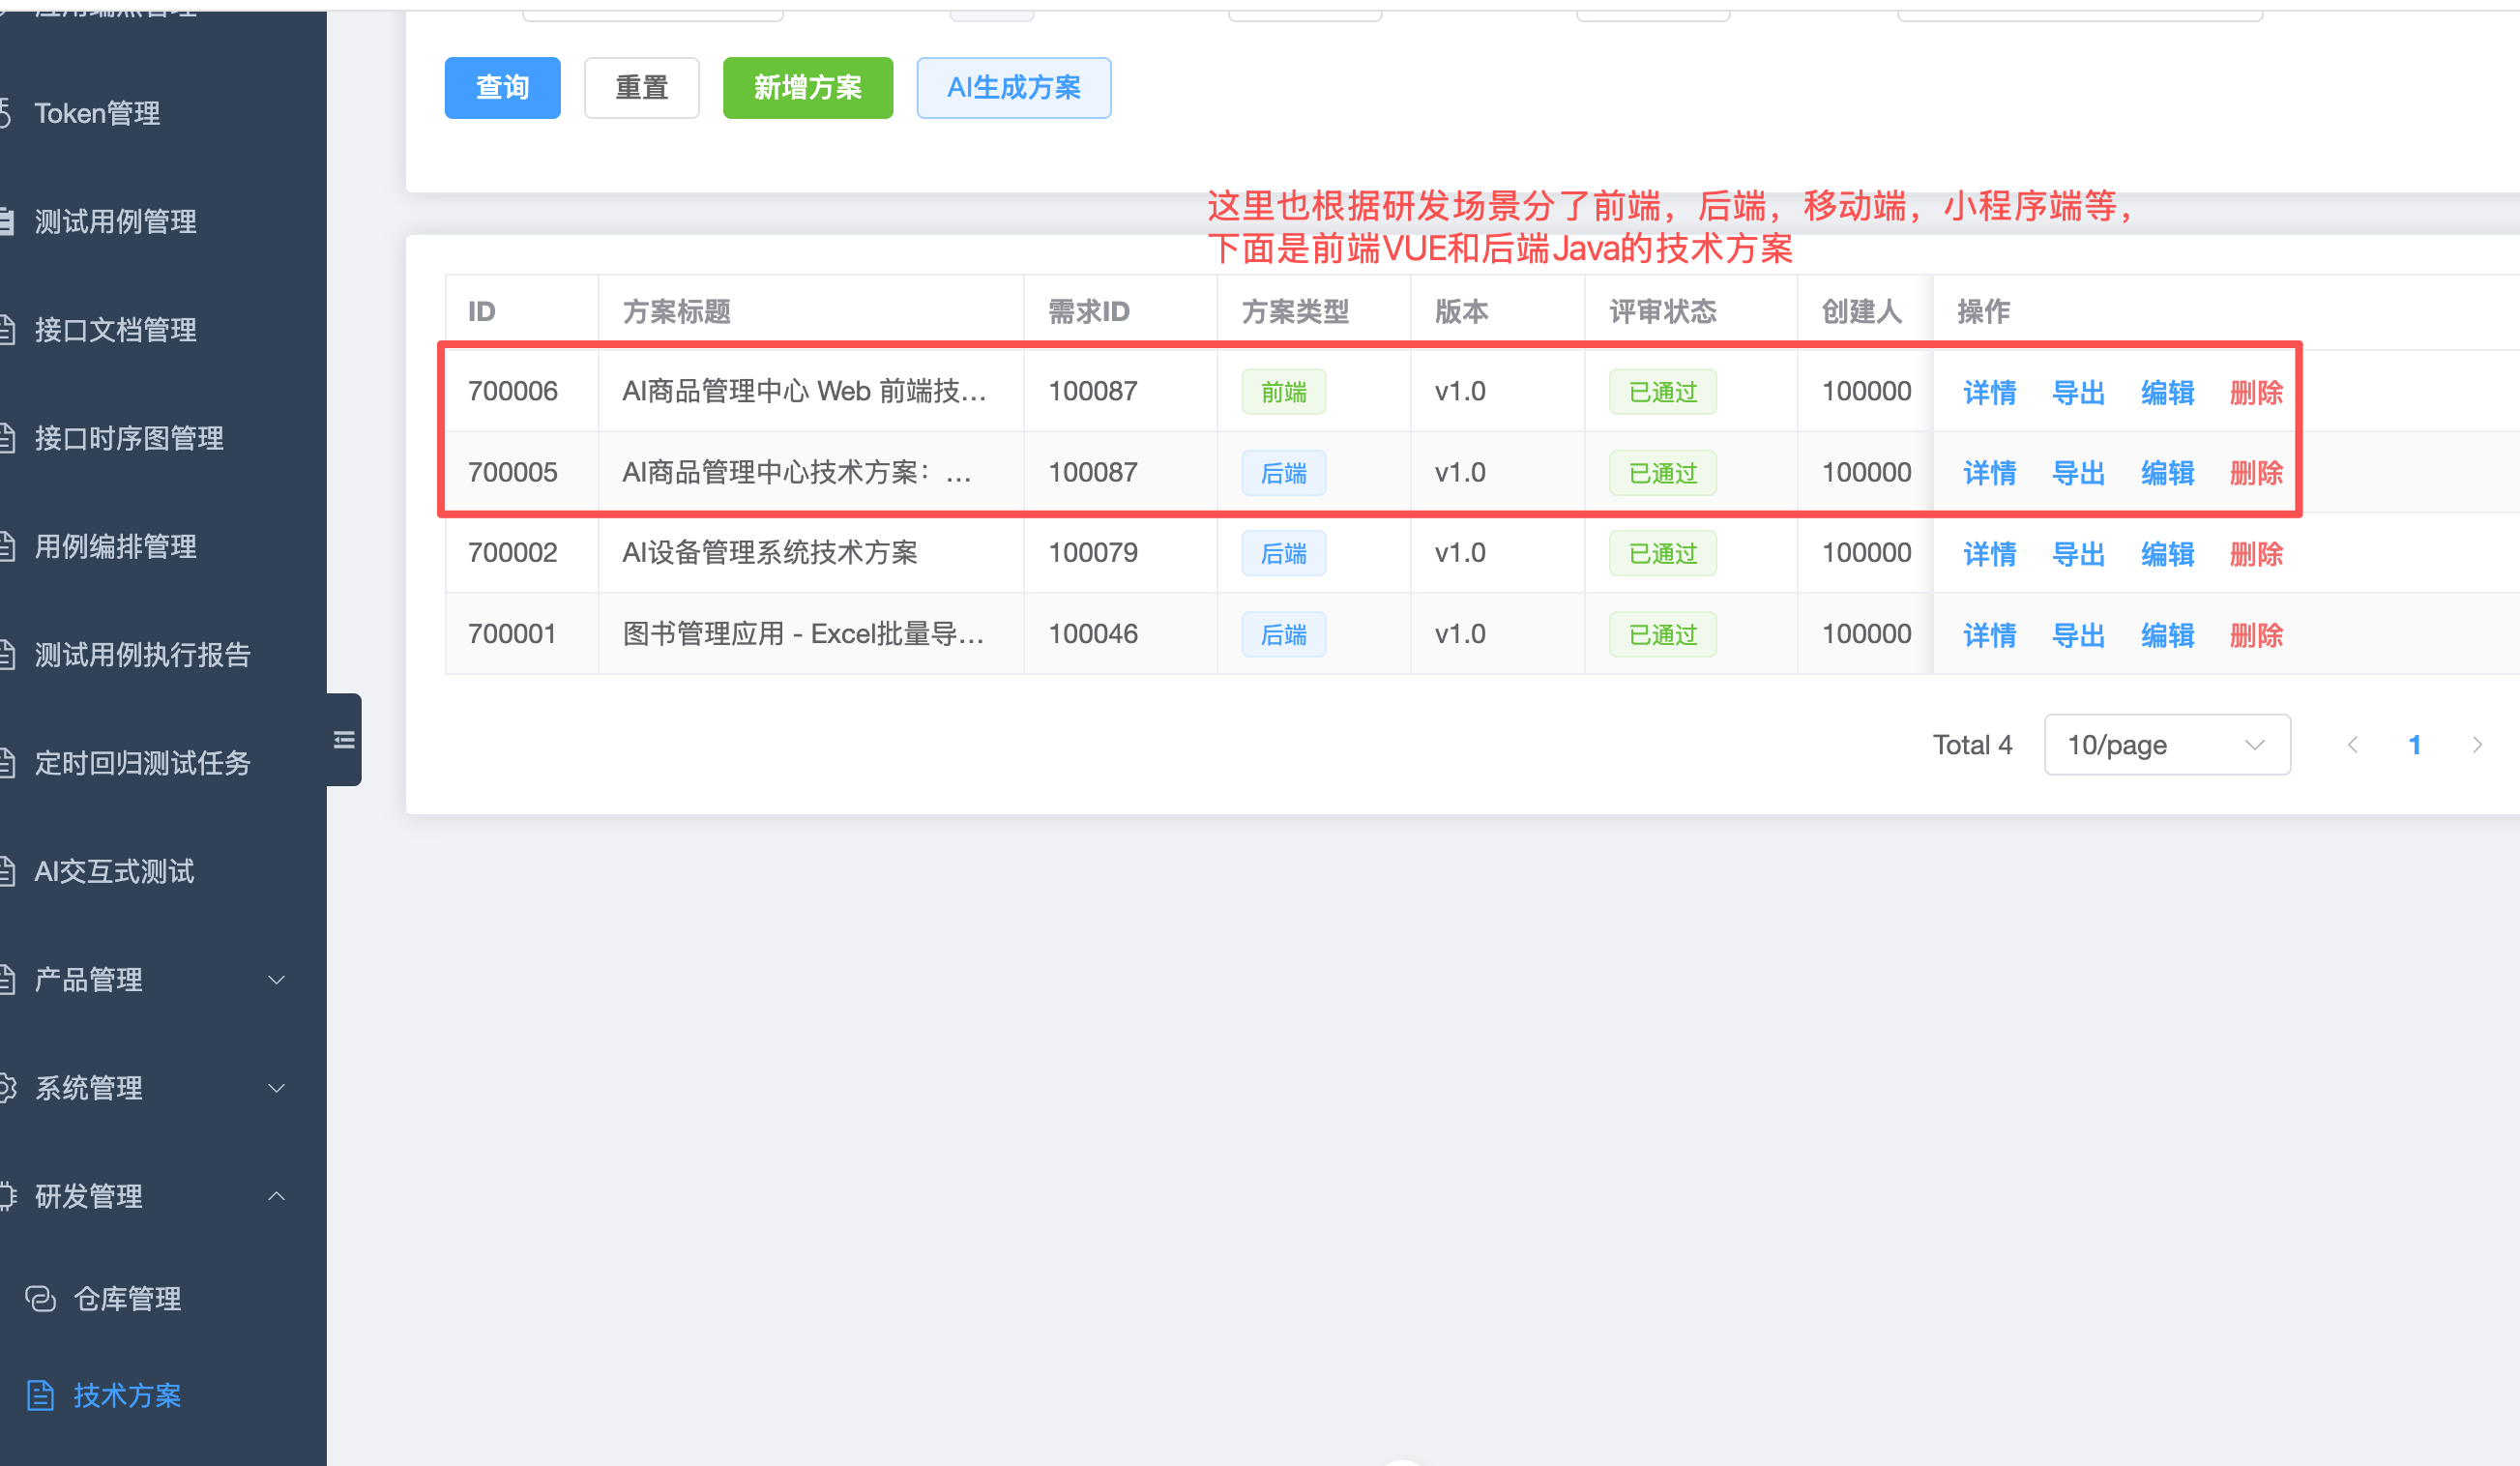Click page number 1 in pagination

(x=2415, y=745)
